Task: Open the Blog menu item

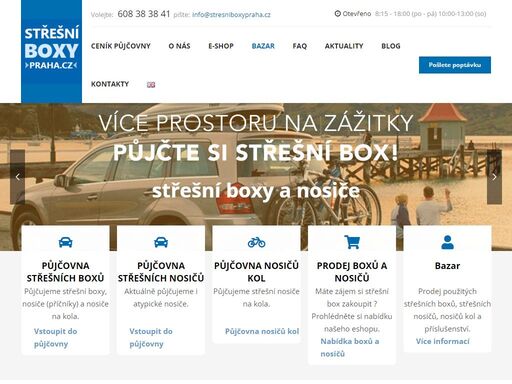Action: click(391, 46)
